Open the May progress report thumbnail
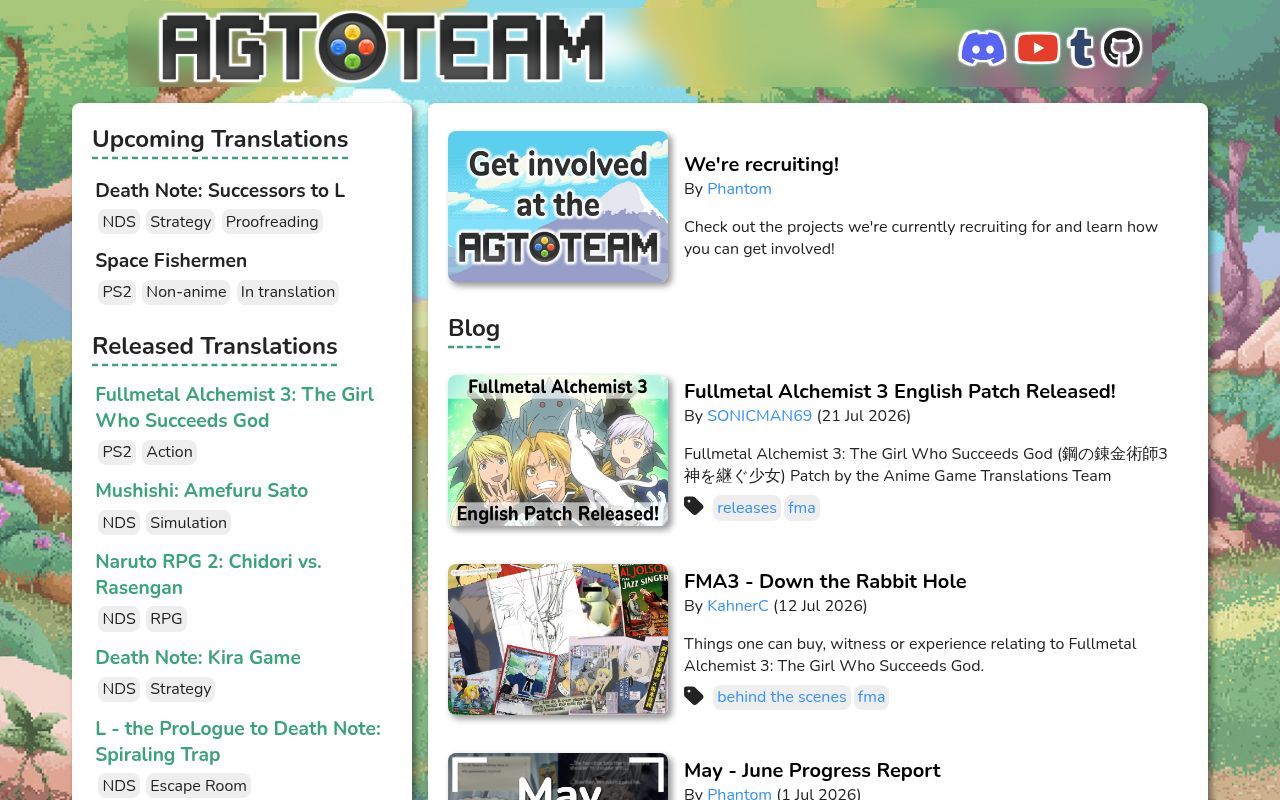1280x800 pixels. click(x=558, y=777)
